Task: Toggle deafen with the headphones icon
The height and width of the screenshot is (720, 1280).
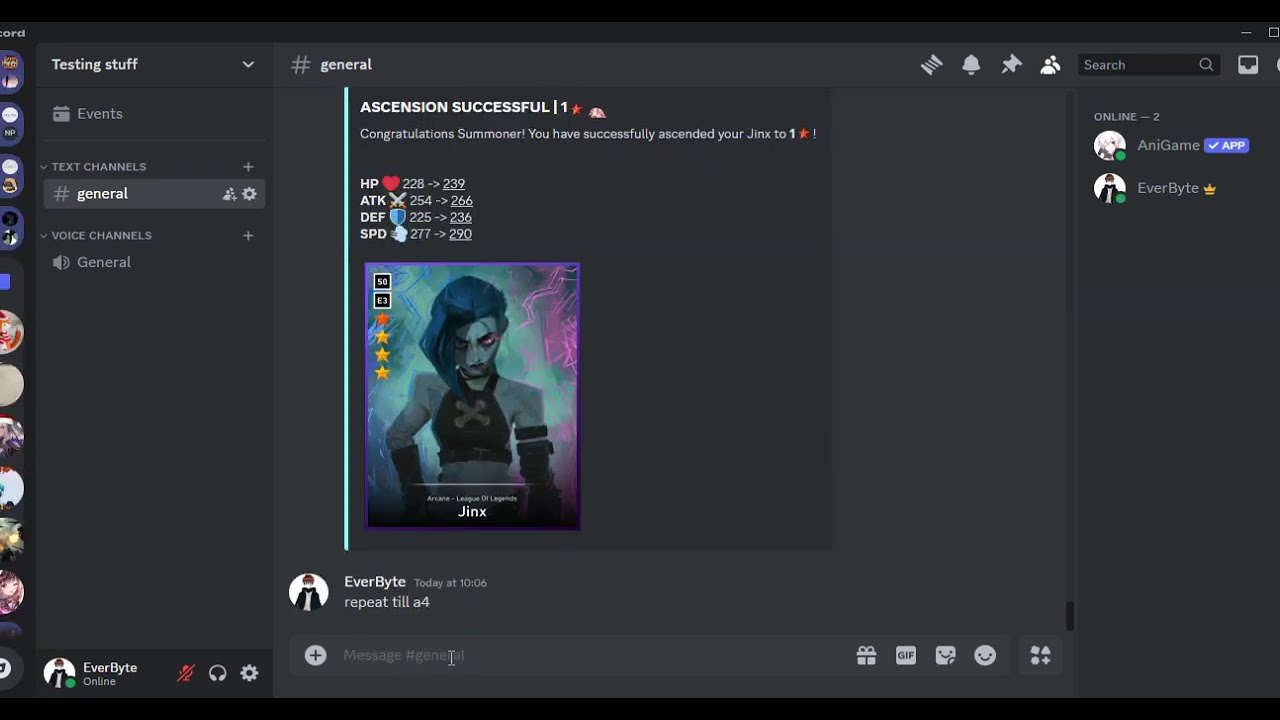Action: pos(218,674)
